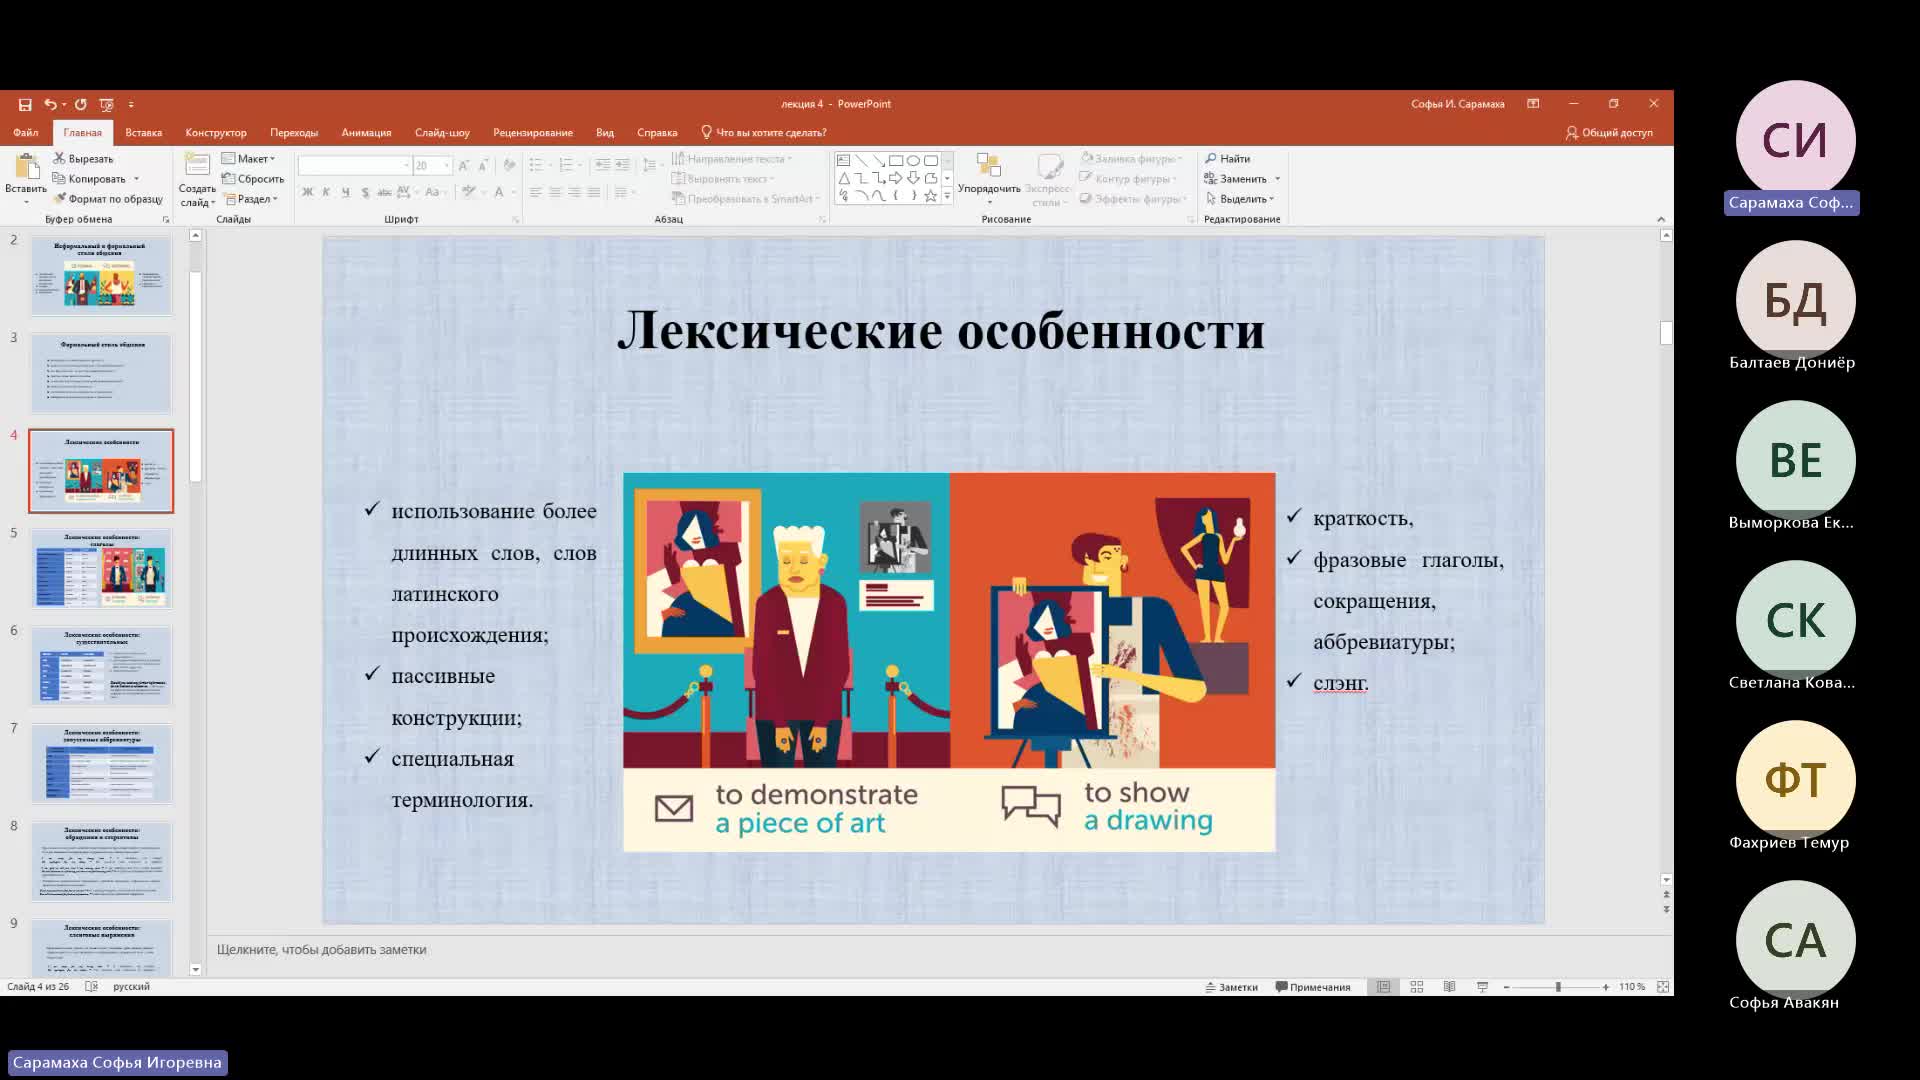This screenshot has height=1080, width=1920.
Task: Switch to the Переходы ribbon tab
Action: click(294, 132)
